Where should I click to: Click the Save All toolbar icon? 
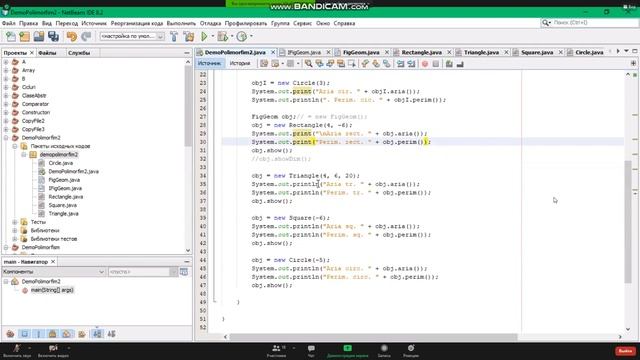pyautogui.click(x=53, y=37)
